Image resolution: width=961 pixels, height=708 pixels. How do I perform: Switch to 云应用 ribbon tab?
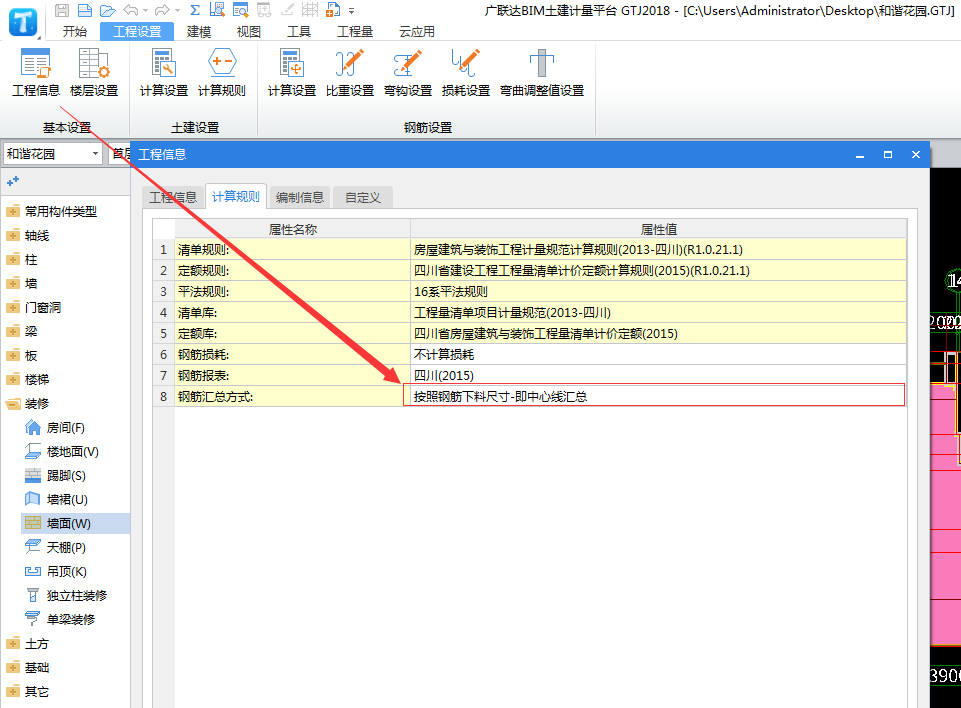tap(417, 31)
